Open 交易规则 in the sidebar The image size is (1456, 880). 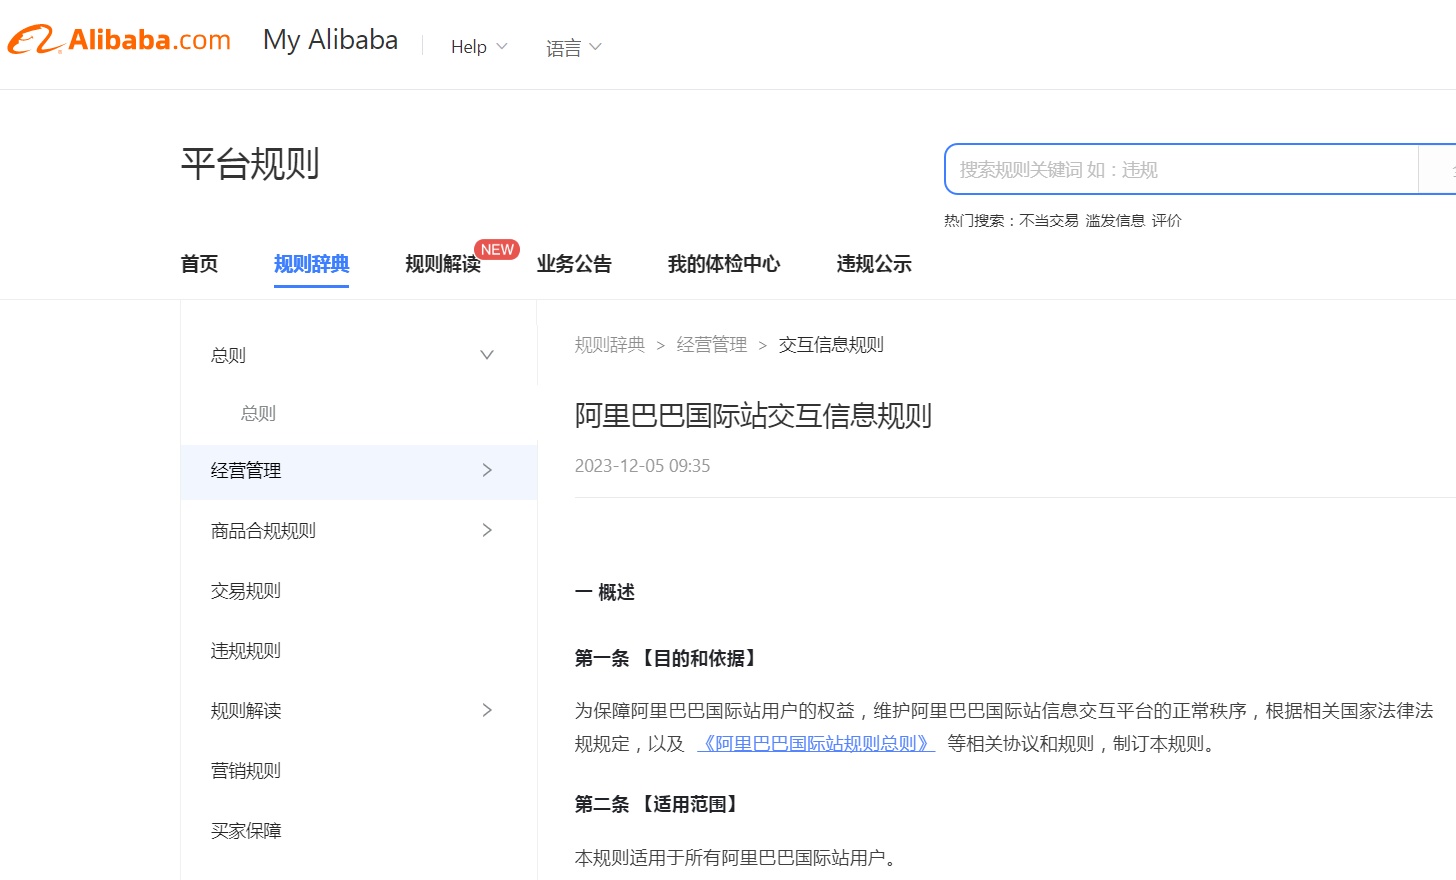point(246,591)
